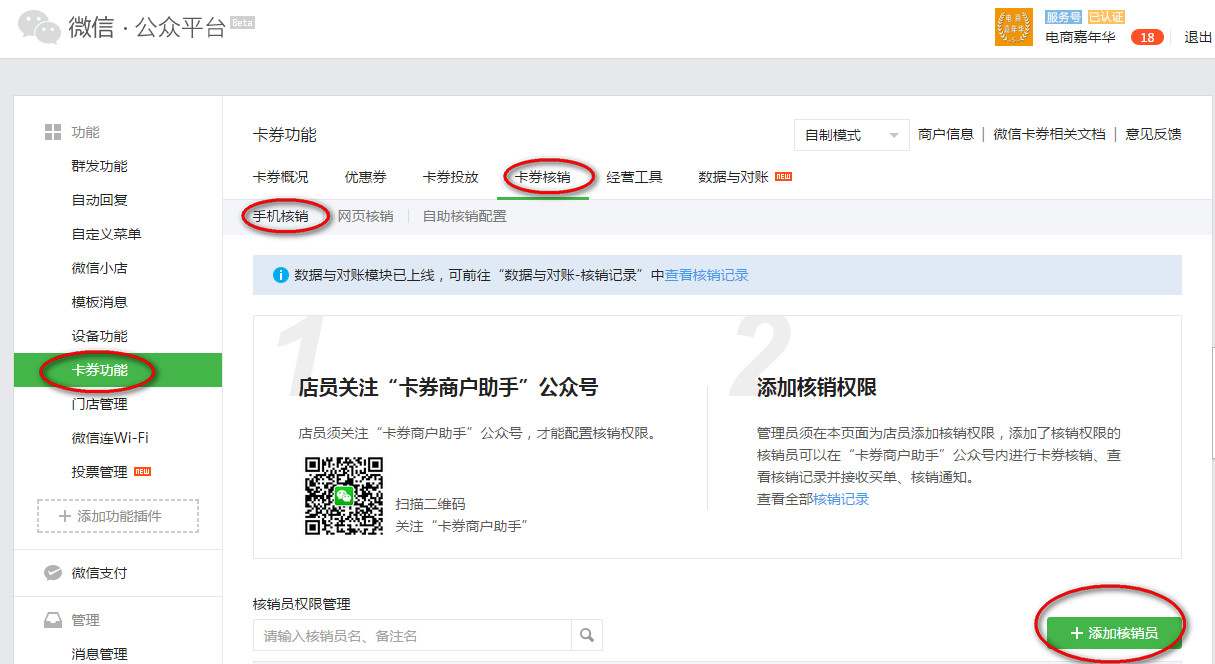Select 手机核销 sub-tab
This screenshot has width=1215, height=664.
click(x=281, y=216)
